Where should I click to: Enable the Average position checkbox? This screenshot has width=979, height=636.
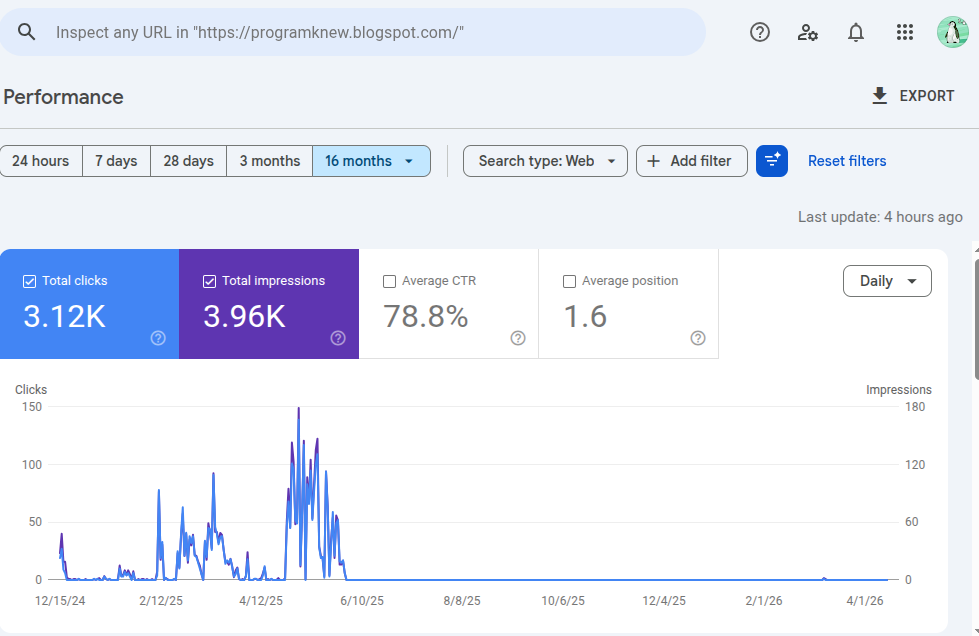coord(570,281)
